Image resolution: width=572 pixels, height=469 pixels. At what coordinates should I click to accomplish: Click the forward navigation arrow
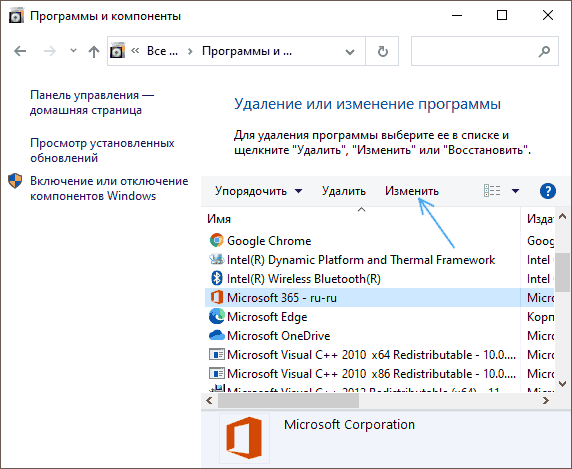click(49, 51)
